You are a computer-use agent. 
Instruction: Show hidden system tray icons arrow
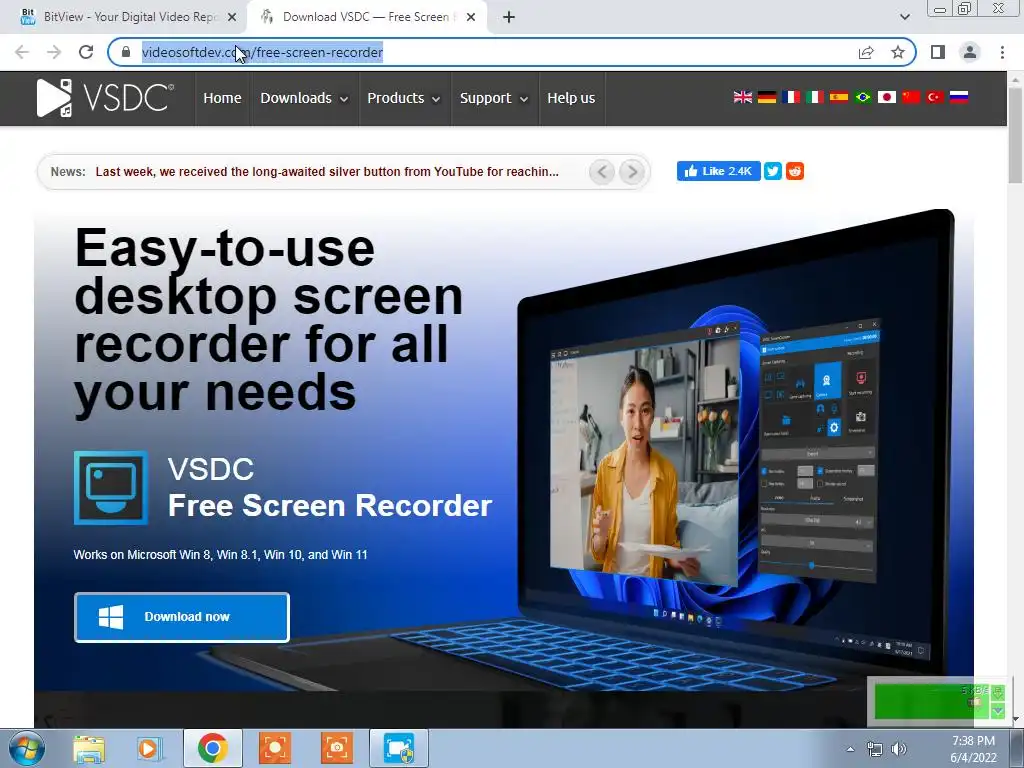pos(850,749)
